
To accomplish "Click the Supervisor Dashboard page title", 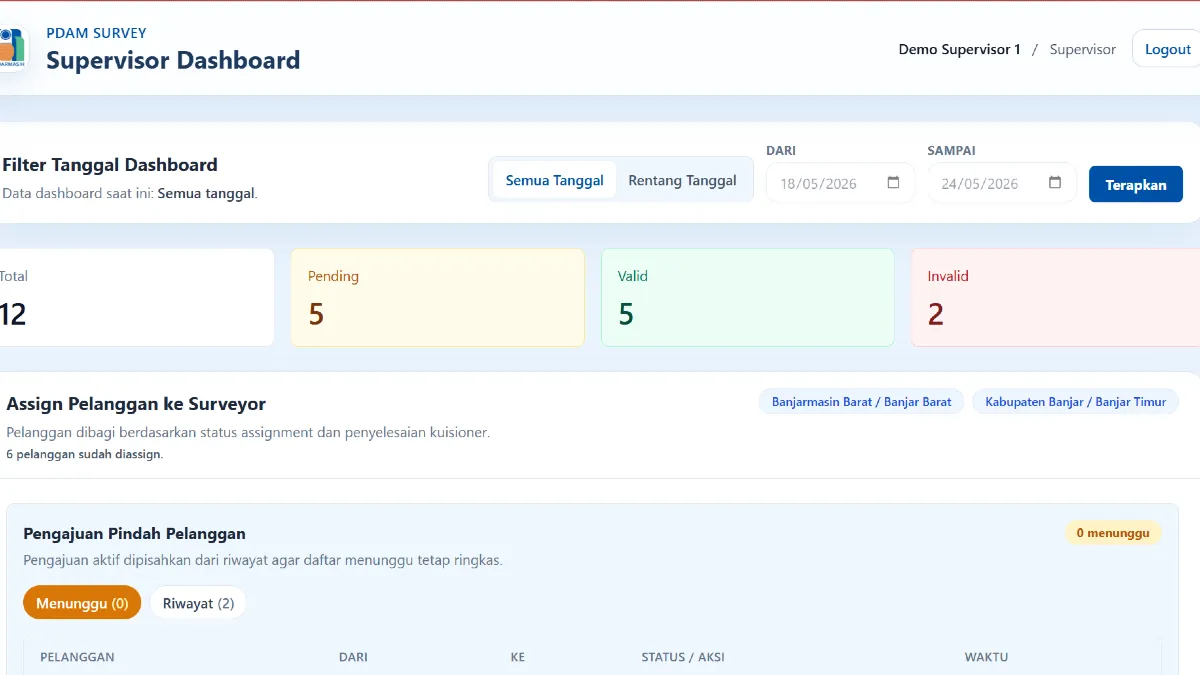I will (173, 60).
